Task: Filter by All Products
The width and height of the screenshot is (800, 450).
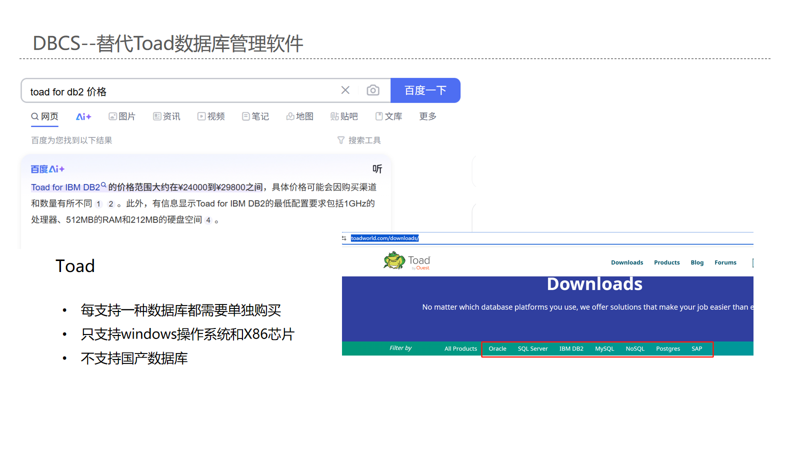Action: tap(461, 349)
